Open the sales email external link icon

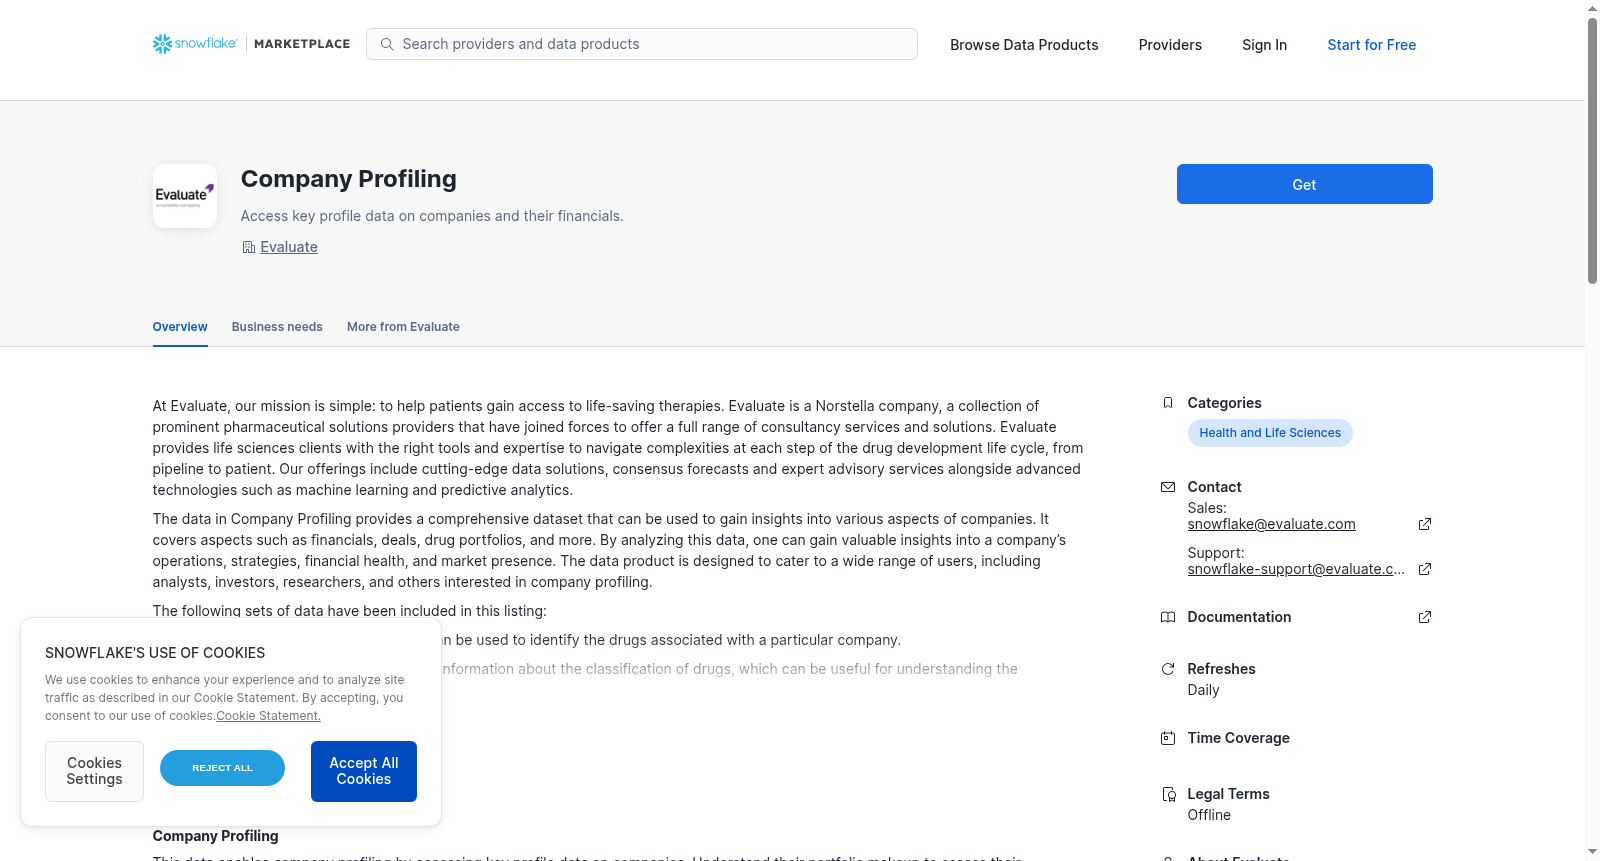1425,524
